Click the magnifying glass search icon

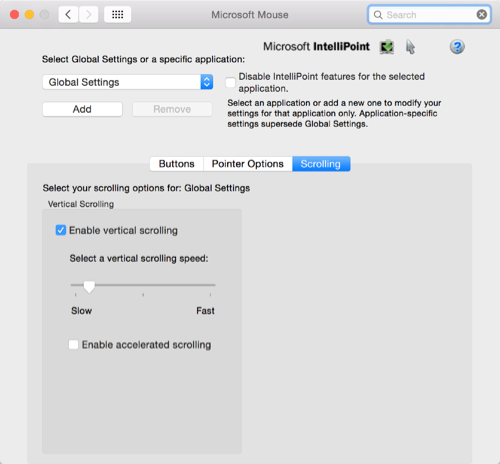click(378, 15)
